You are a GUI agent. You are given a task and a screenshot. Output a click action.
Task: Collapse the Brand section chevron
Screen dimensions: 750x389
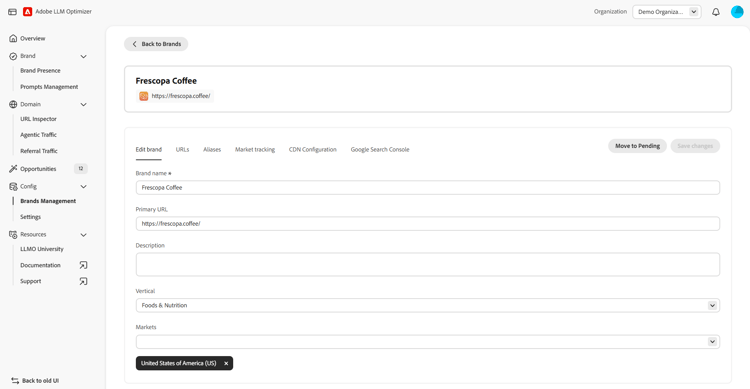click(83, 56)
